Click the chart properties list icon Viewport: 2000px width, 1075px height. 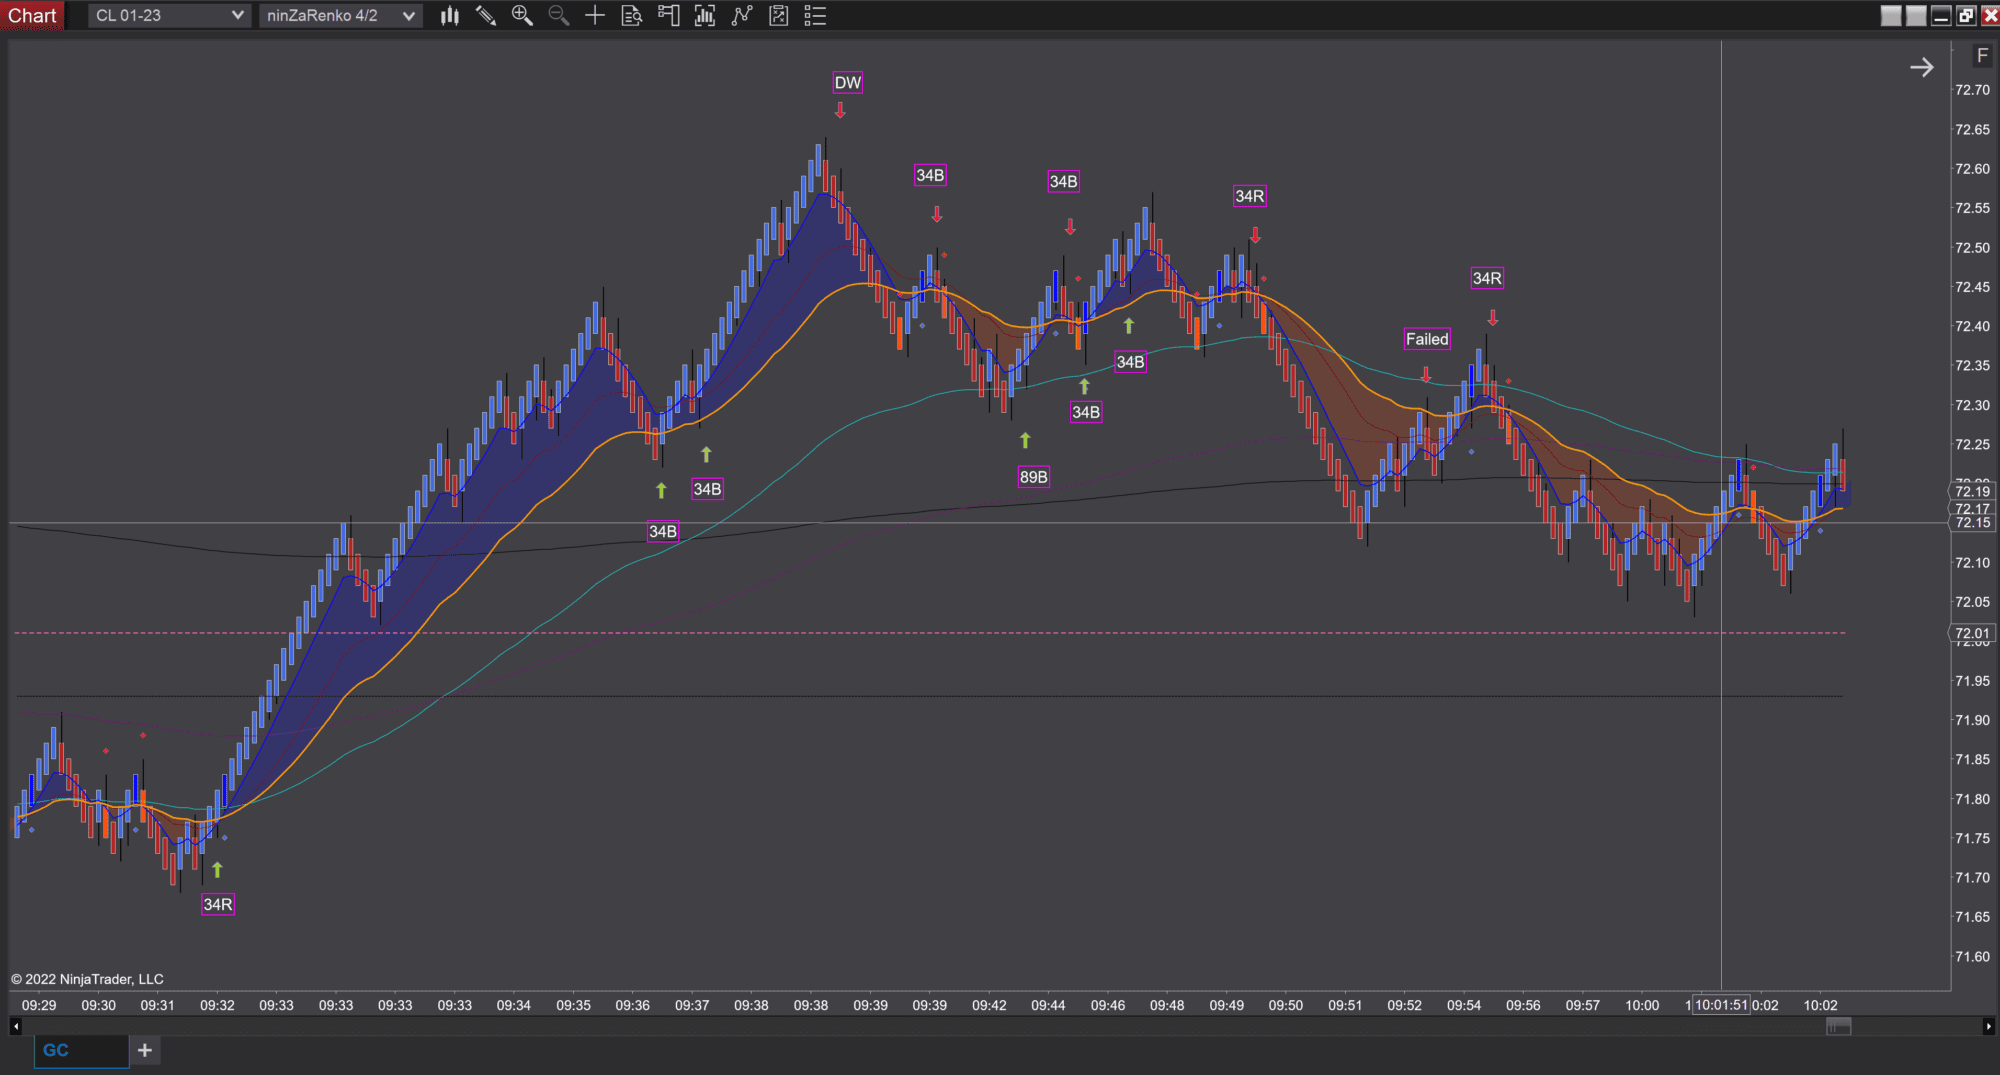click(815, 15)
